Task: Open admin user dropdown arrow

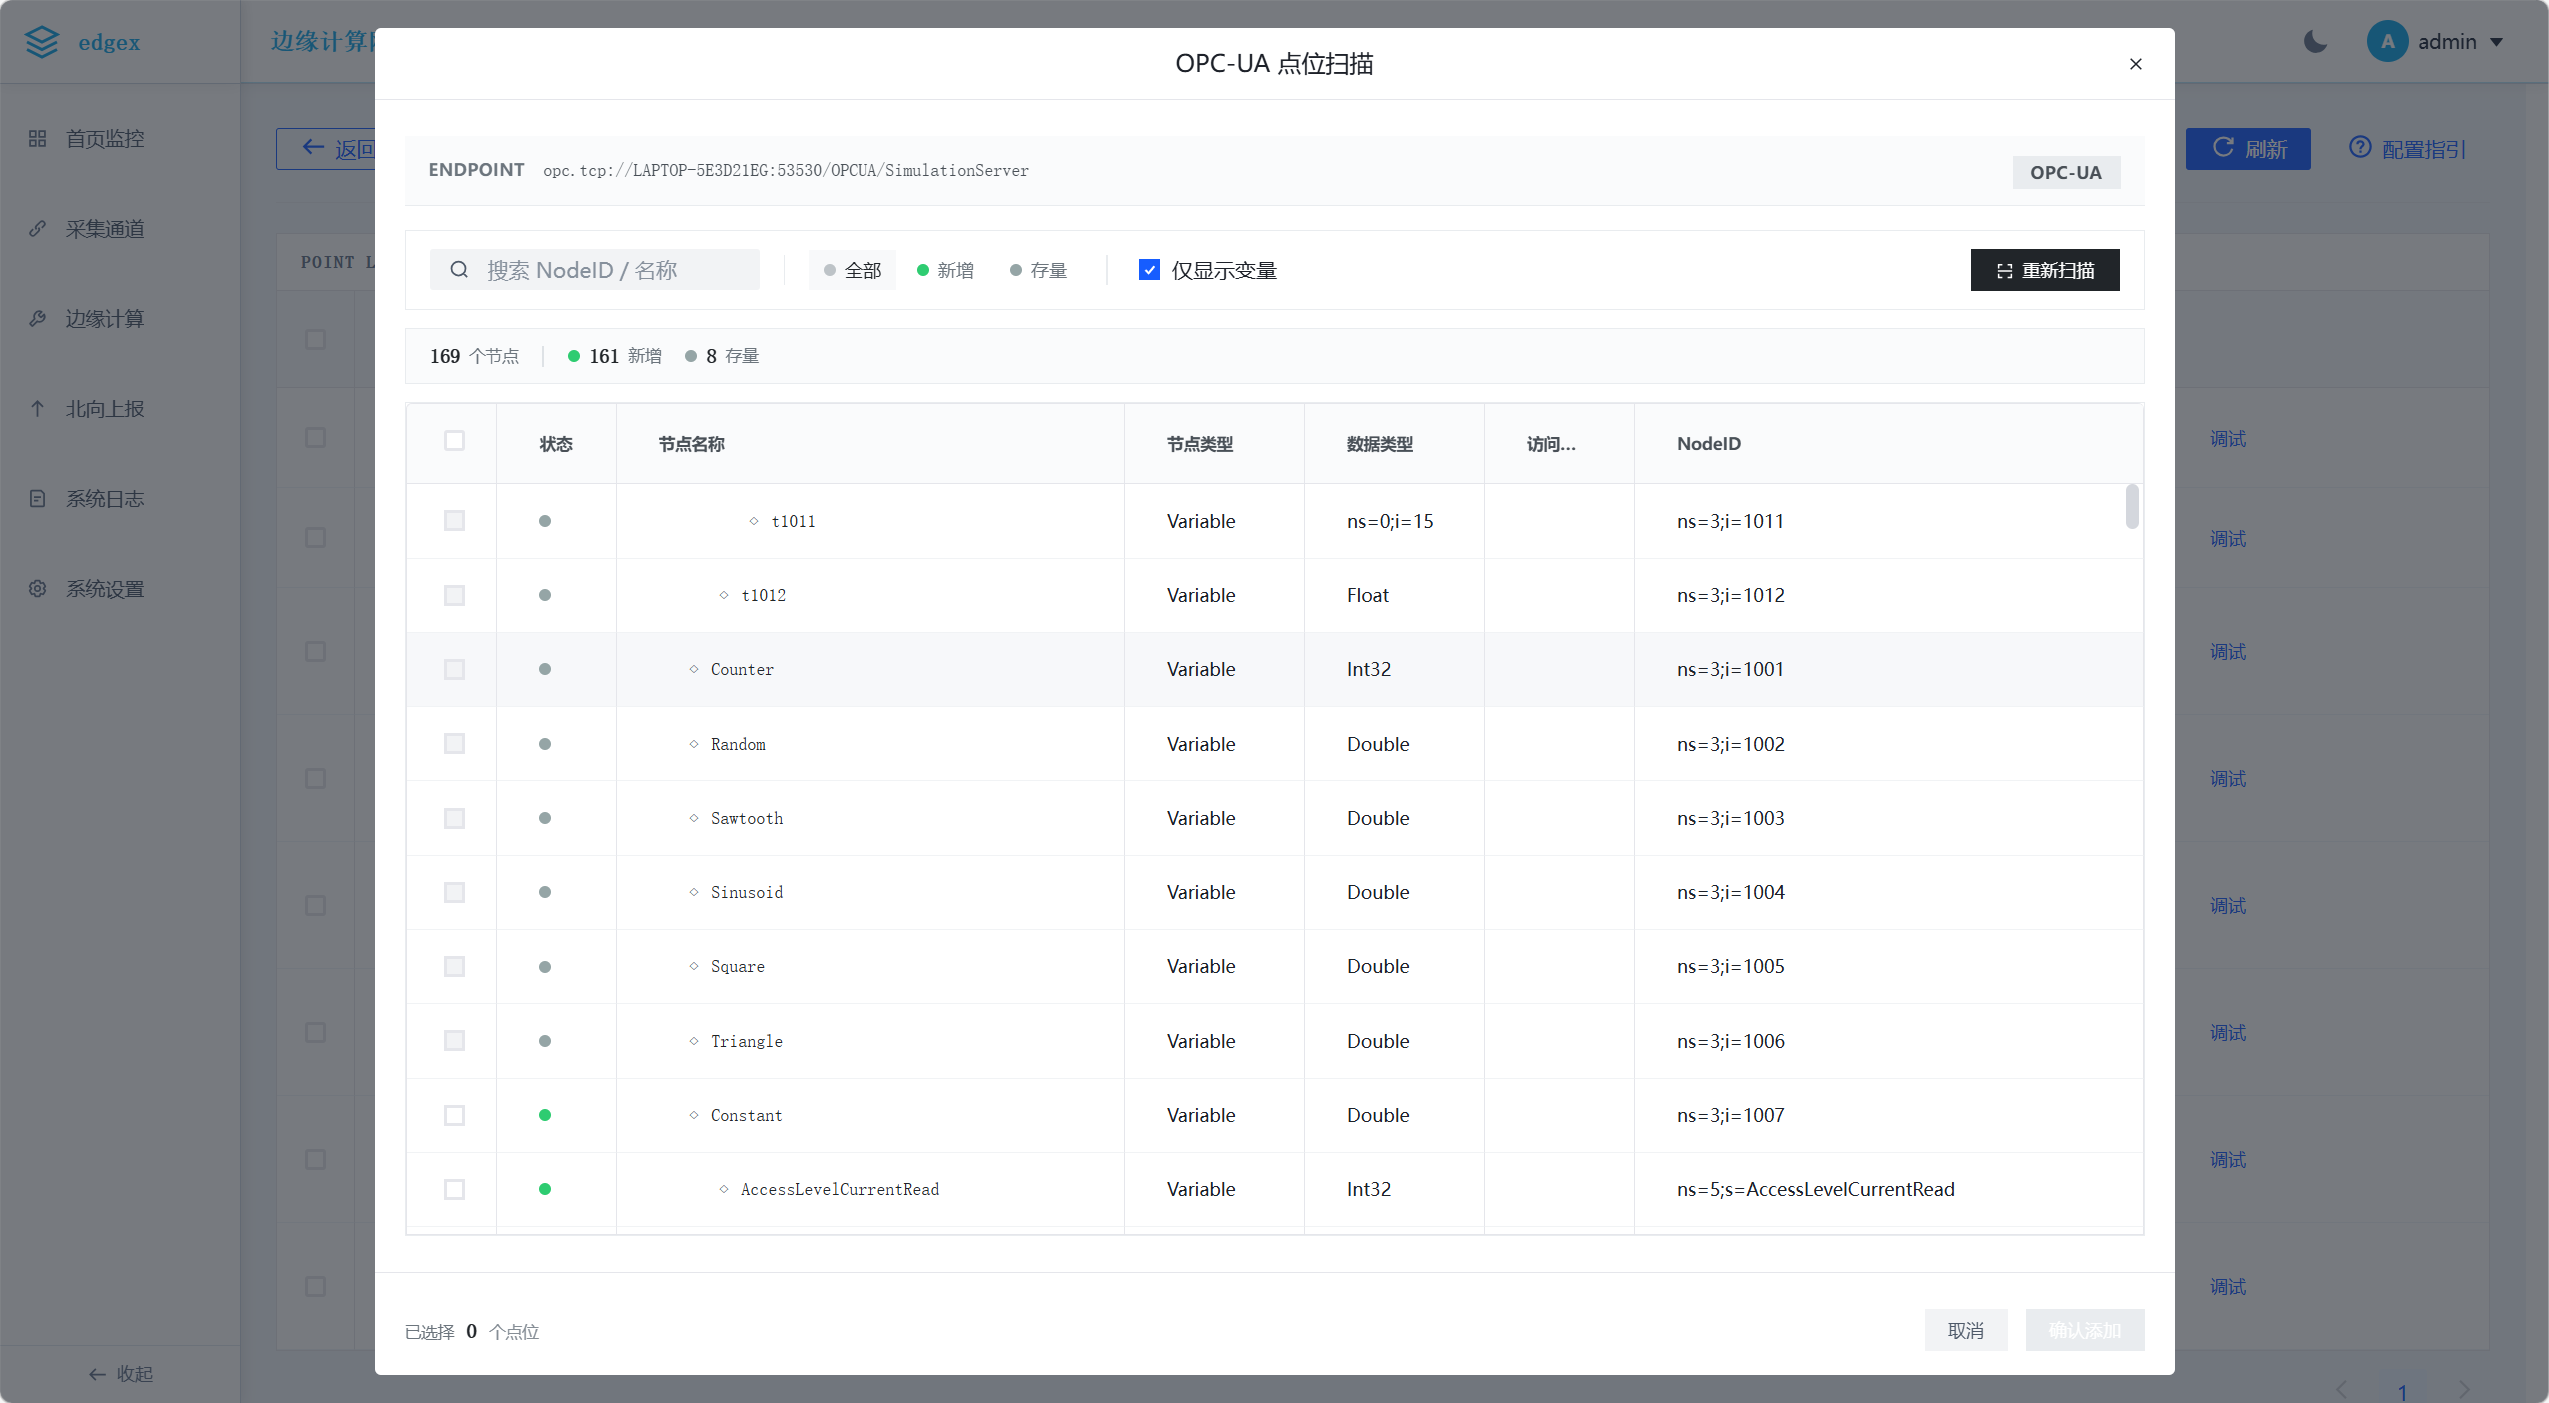Action: (2496, 42)
